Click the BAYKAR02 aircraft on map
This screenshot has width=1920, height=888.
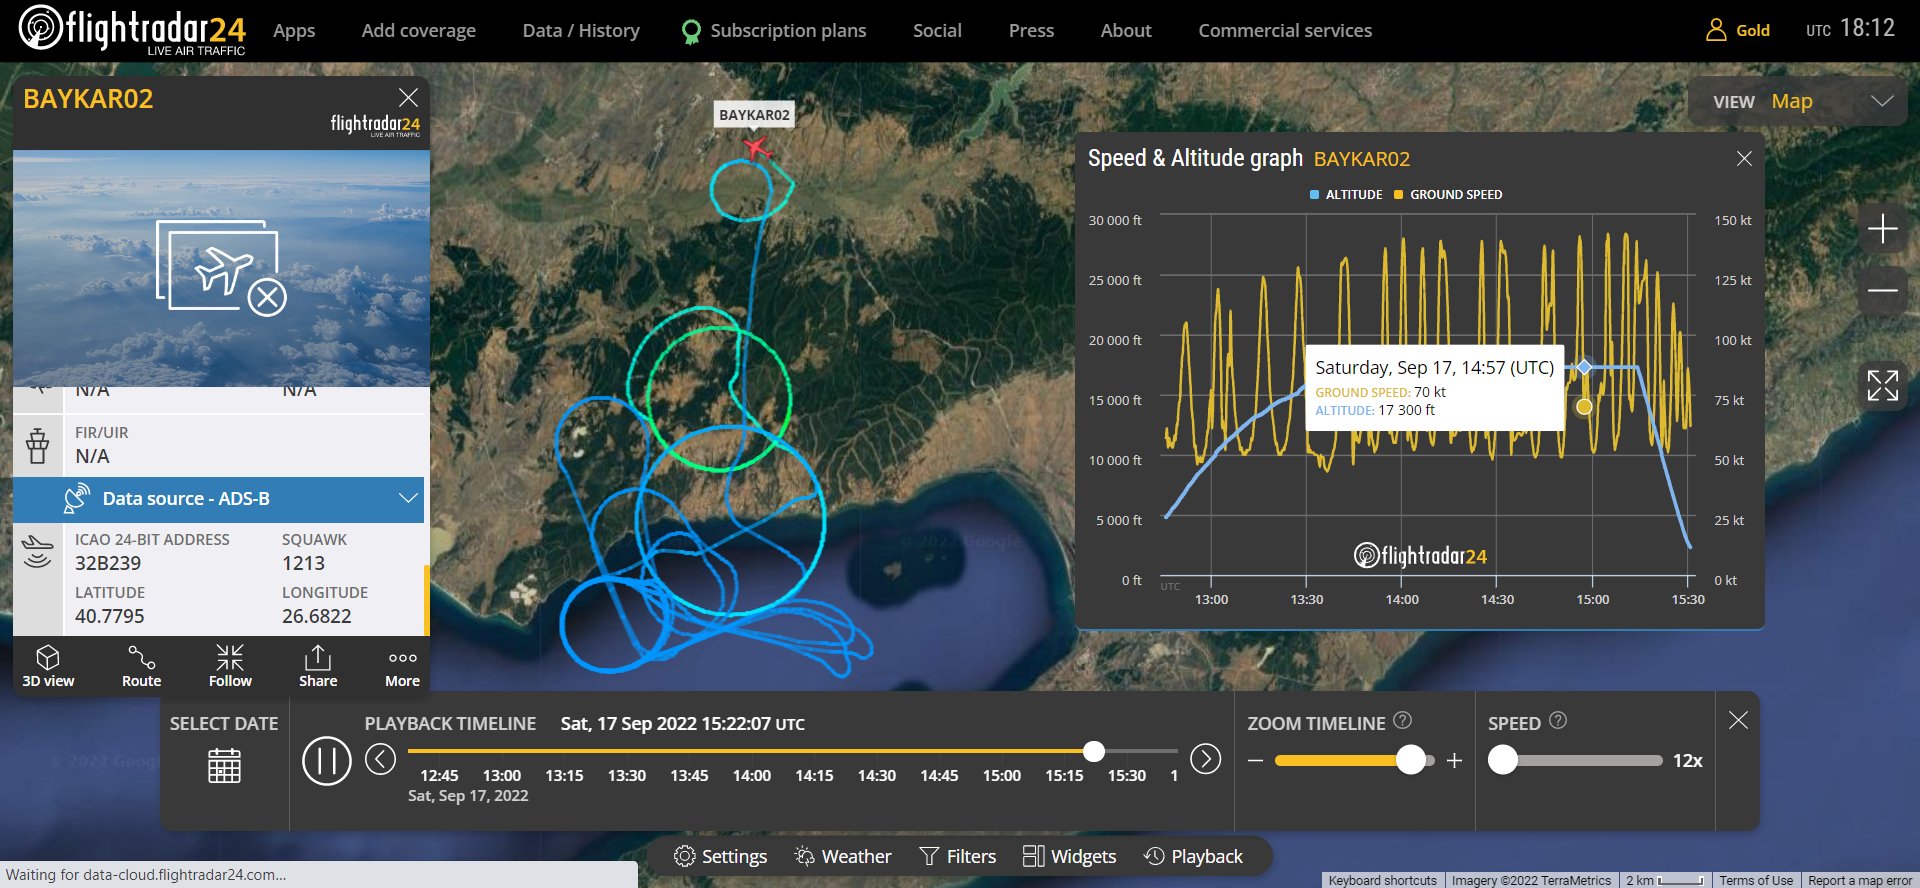coord(757,148)
